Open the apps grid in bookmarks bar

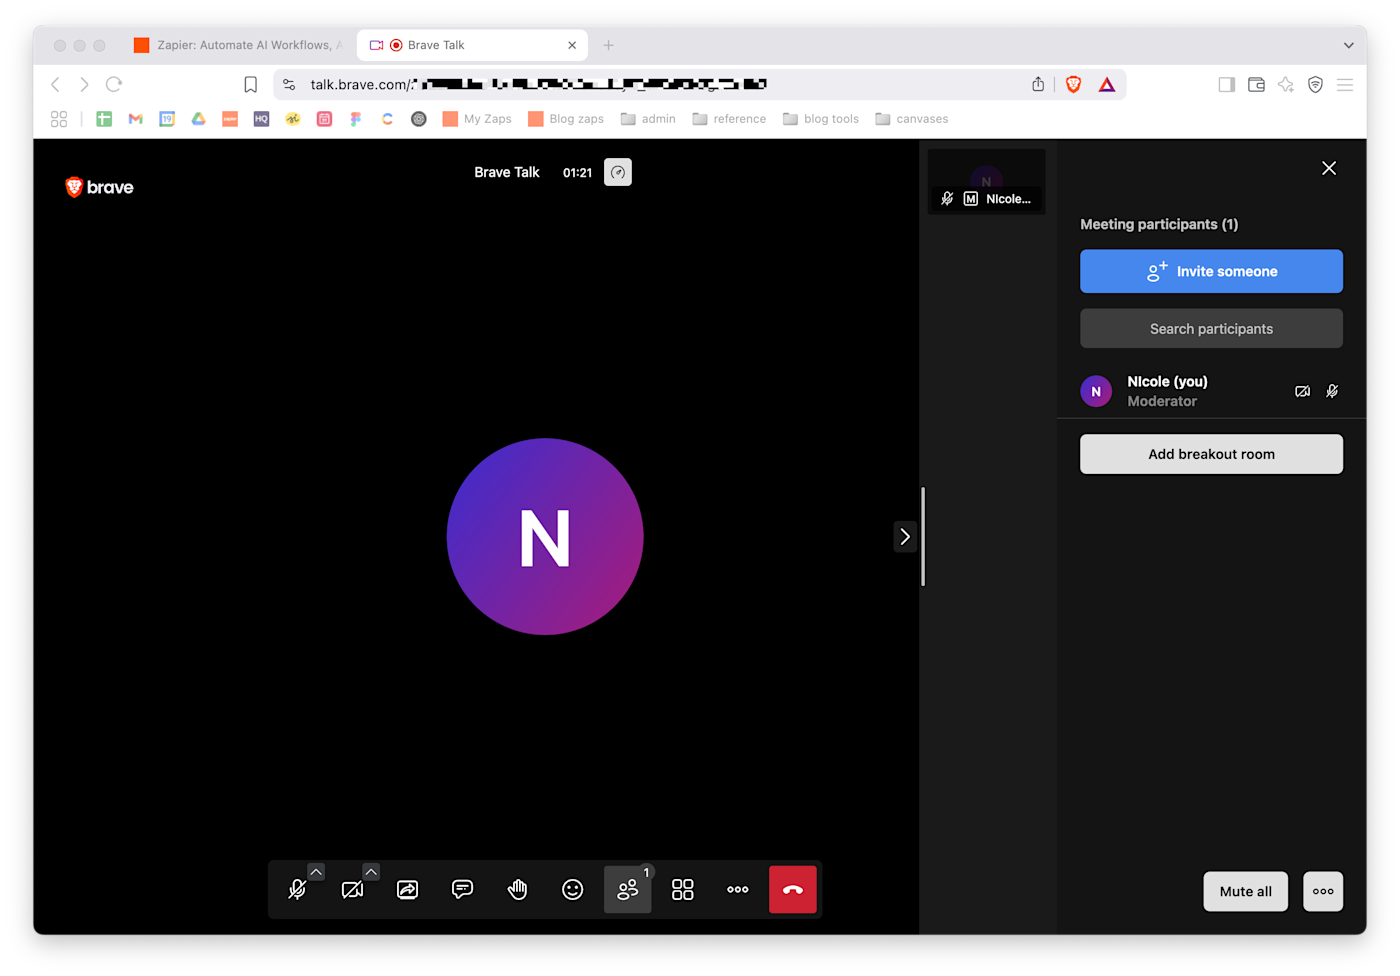(59, 119)
